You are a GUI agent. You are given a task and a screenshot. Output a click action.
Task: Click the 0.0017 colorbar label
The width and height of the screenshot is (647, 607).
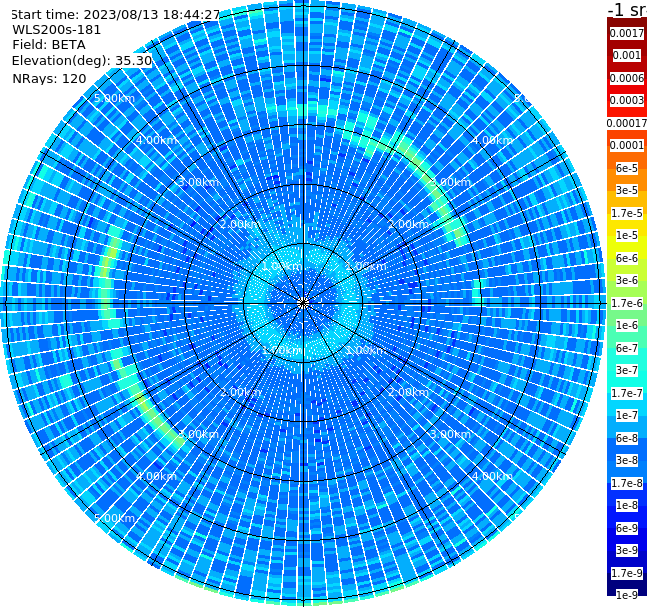[626, 33]
